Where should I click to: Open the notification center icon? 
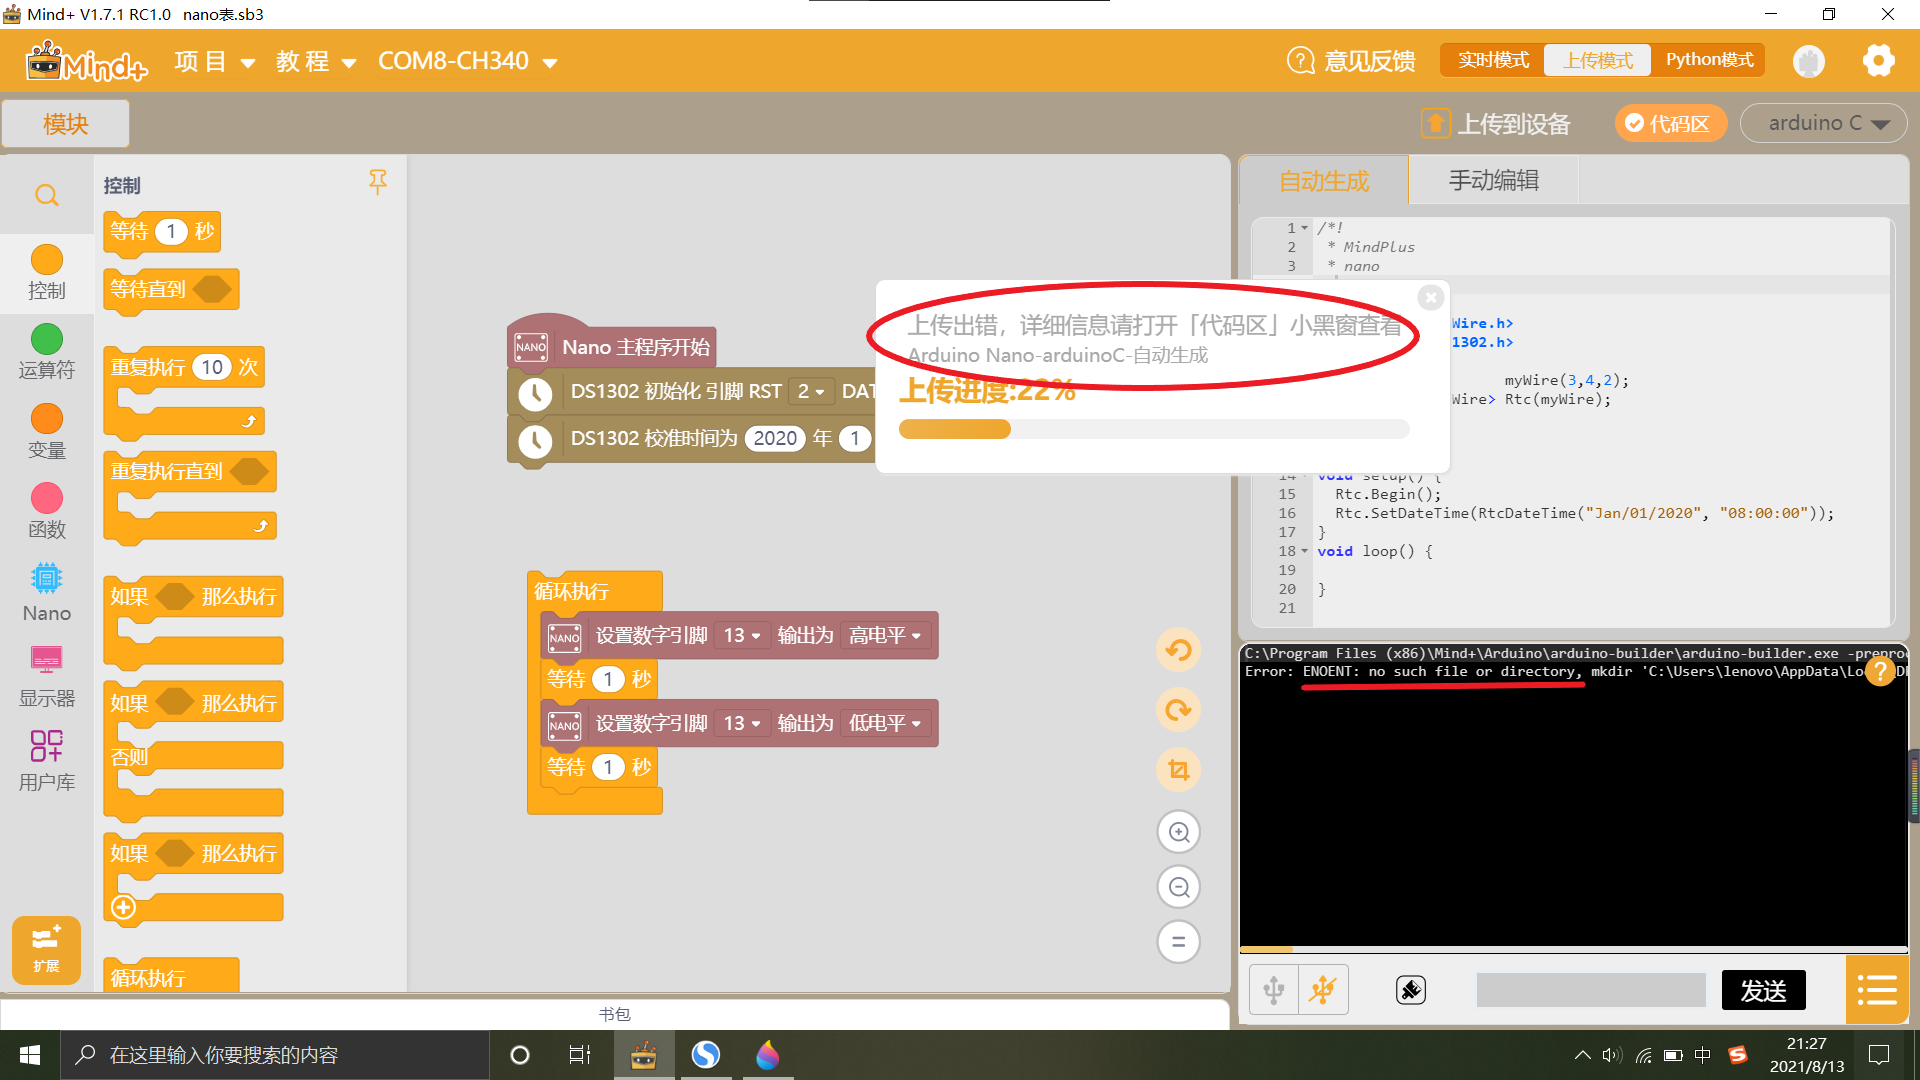pos(1879,1055)
